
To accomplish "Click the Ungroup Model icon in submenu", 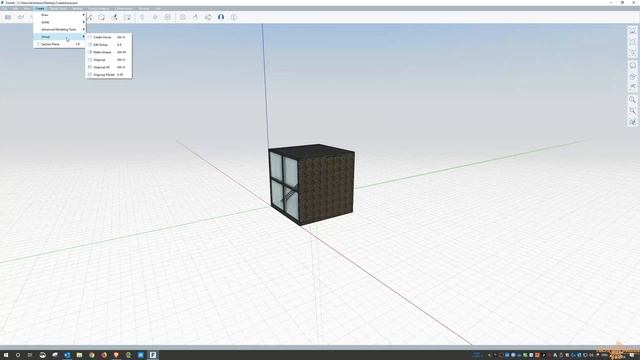I will pos(90,75).
